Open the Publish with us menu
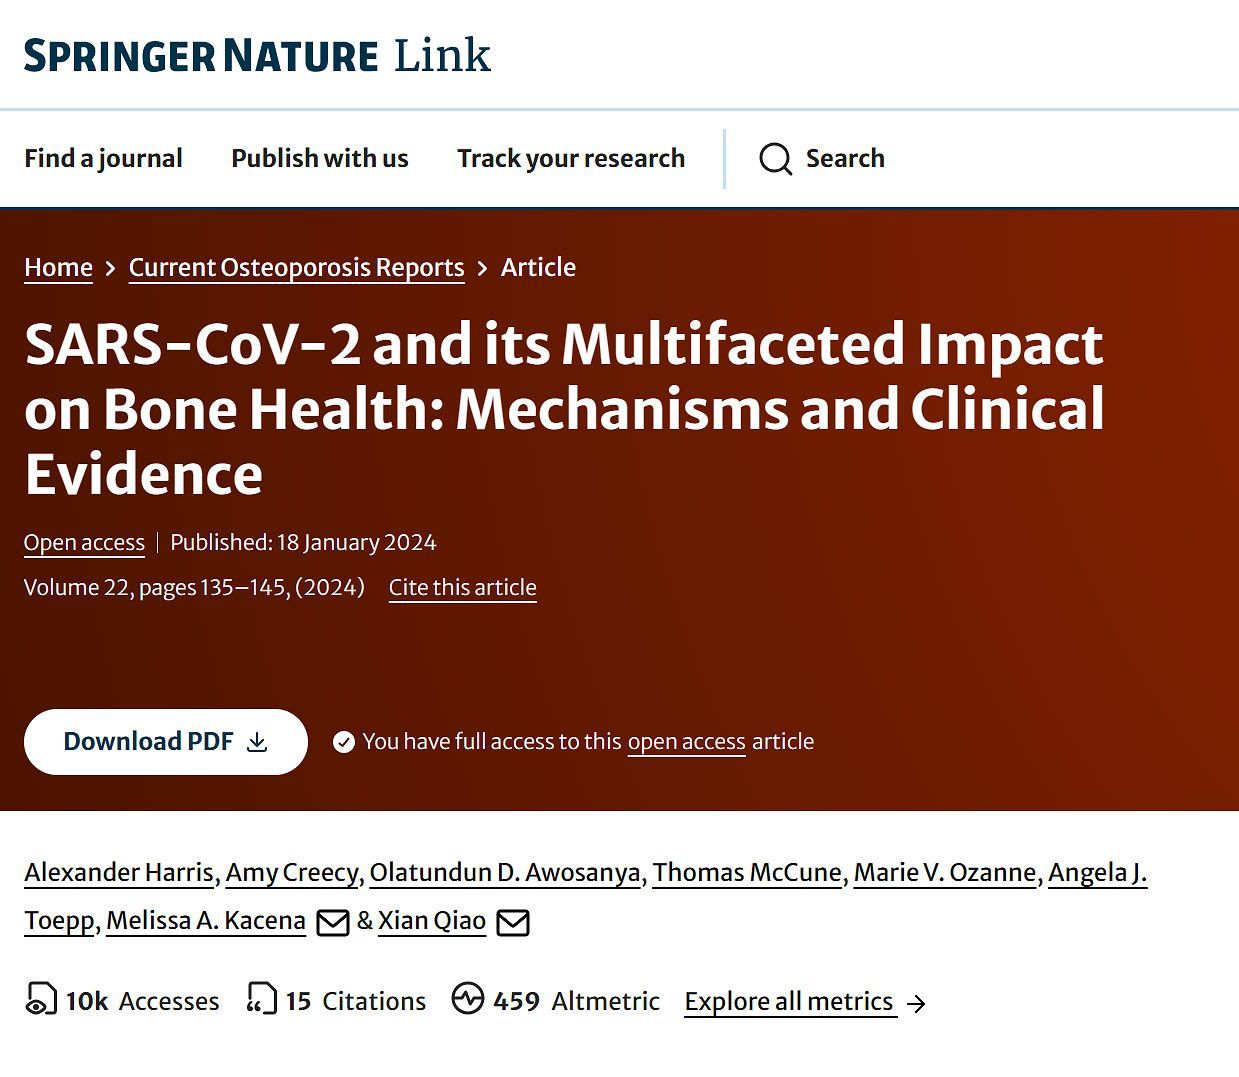Screen dimensions: 1239x1077 (x=320, y=158)
